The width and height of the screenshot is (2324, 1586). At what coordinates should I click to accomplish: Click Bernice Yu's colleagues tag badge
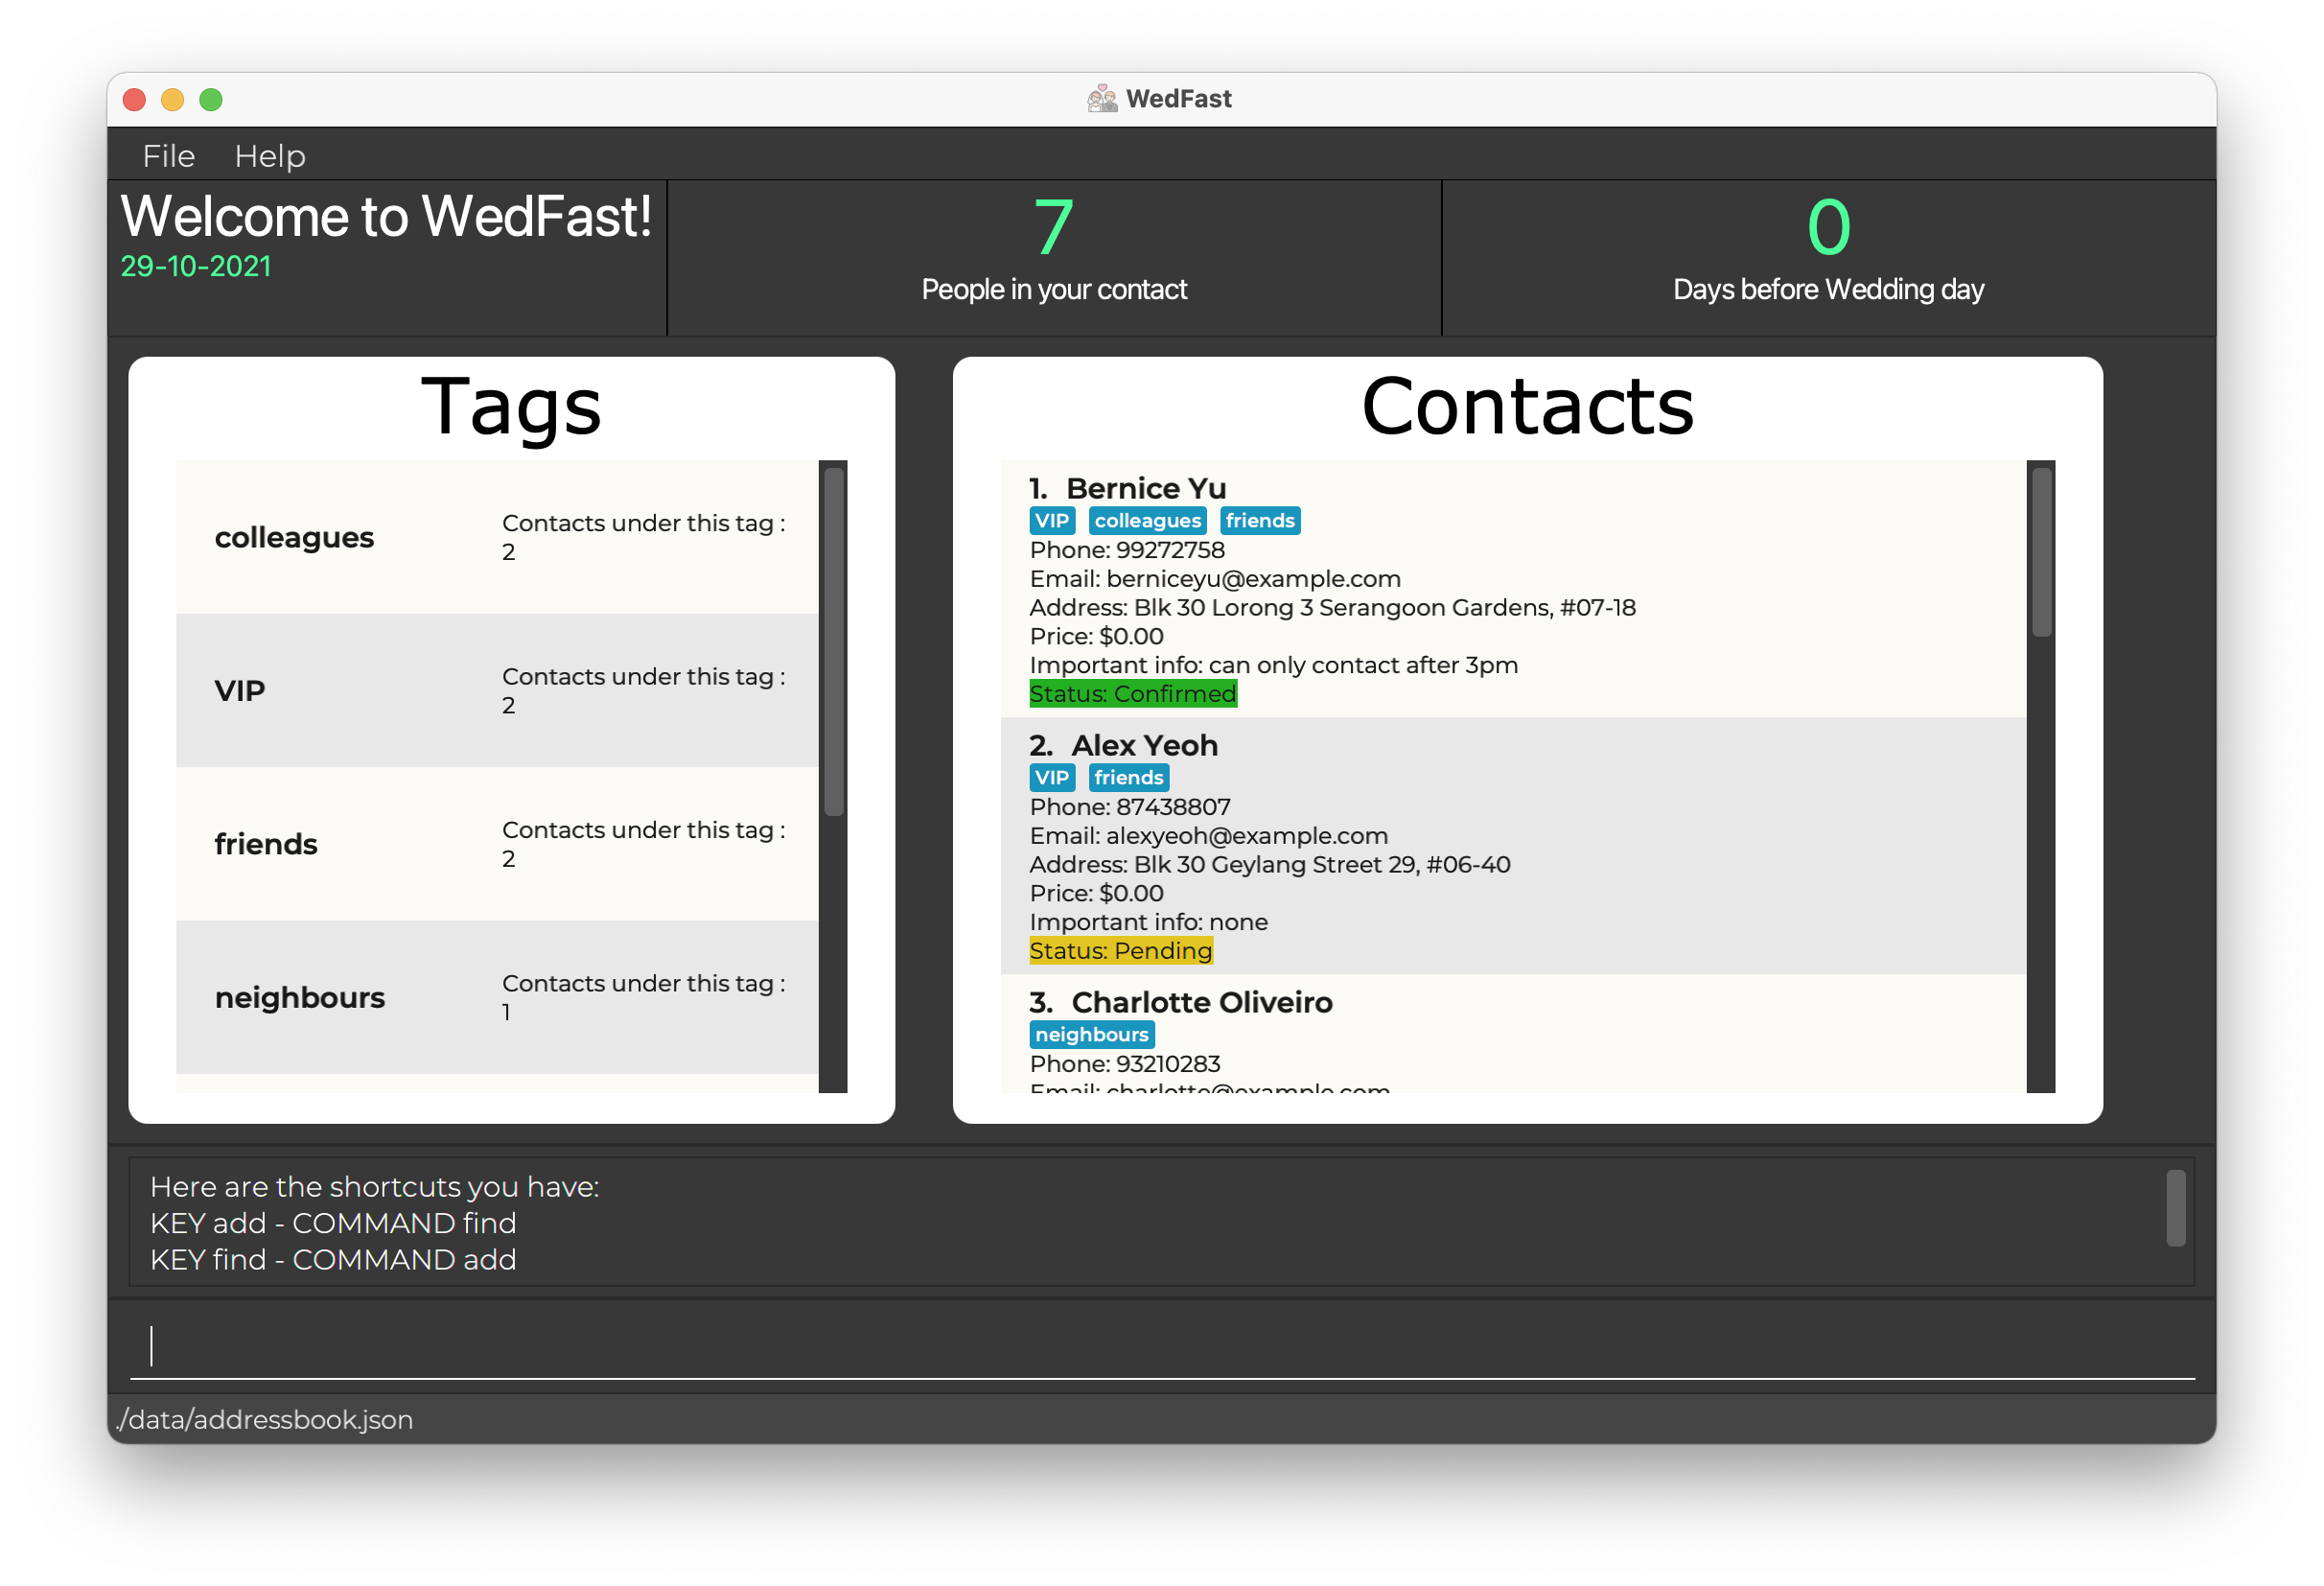(1147, 520)
